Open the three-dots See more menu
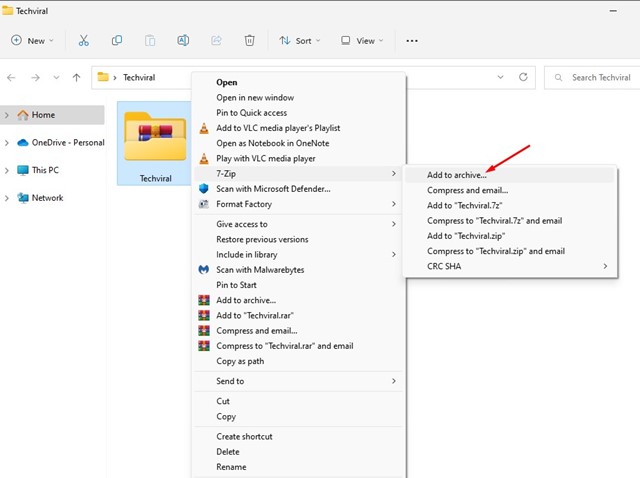The height and width of the screenshot is (478, 640). coord(412,41)
